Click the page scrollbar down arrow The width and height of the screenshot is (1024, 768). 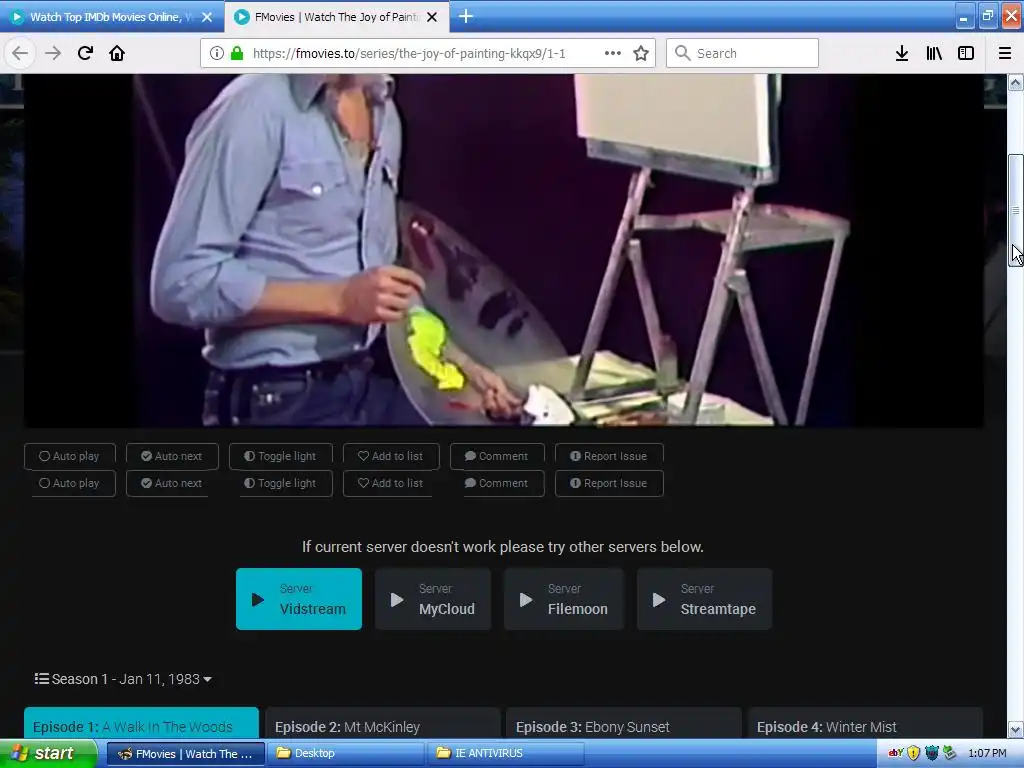tap(1016, 729)
